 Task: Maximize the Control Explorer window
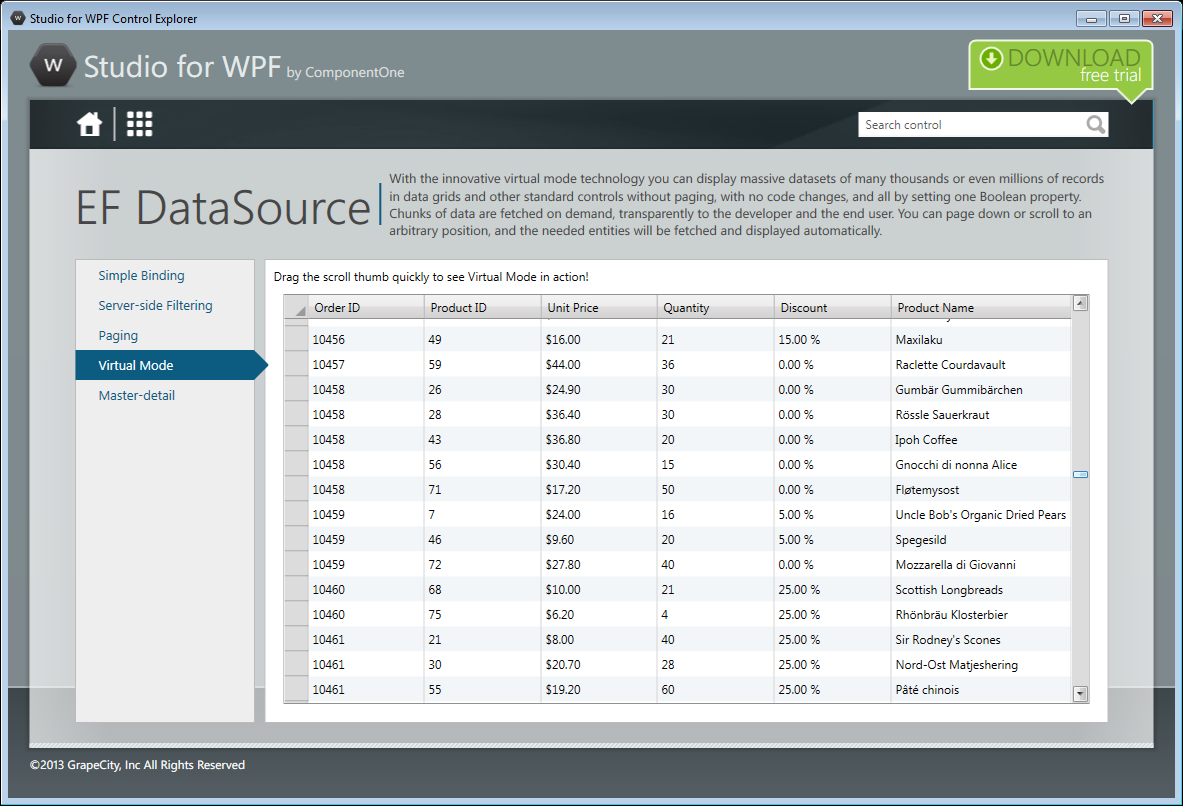coord(1124,18)
